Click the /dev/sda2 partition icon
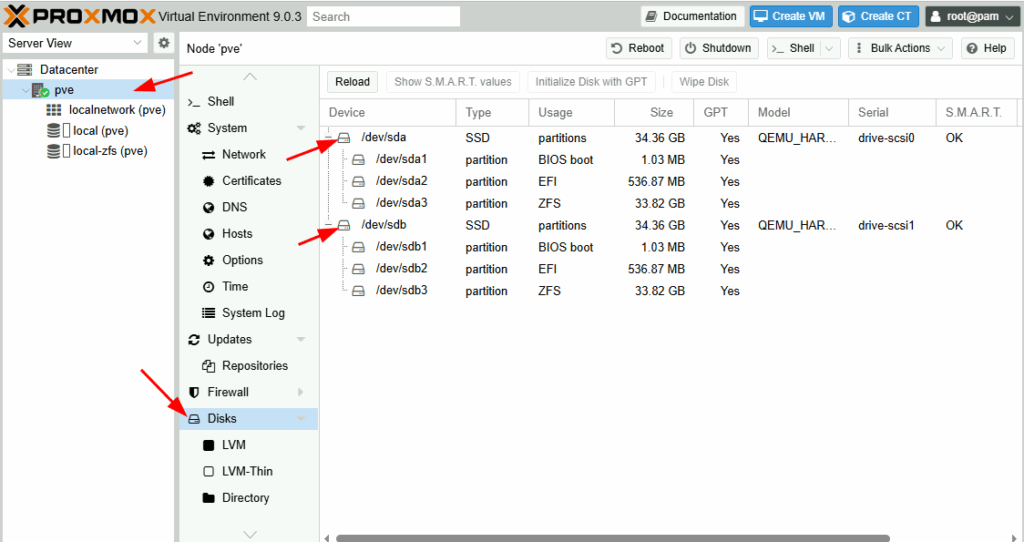 [x=359, y=182]
